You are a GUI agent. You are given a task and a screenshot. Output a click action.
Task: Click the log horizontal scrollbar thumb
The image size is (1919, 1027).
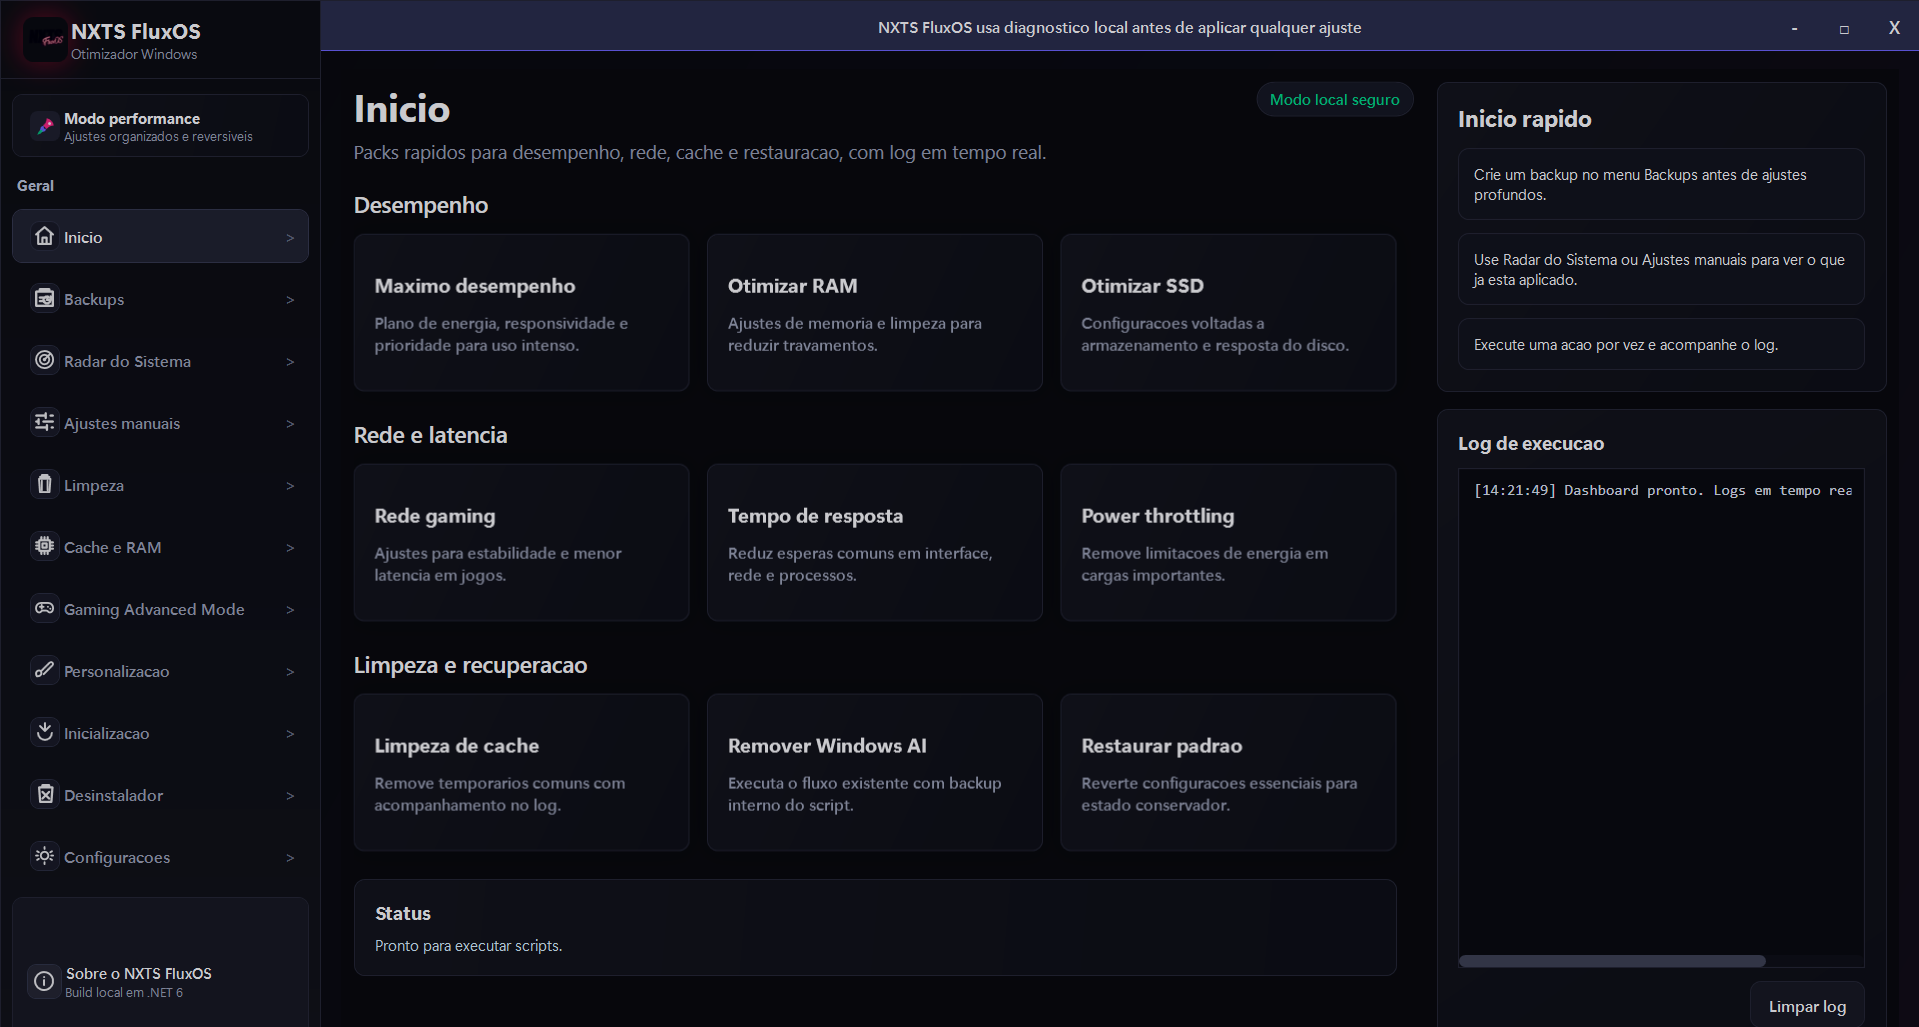1612,961
